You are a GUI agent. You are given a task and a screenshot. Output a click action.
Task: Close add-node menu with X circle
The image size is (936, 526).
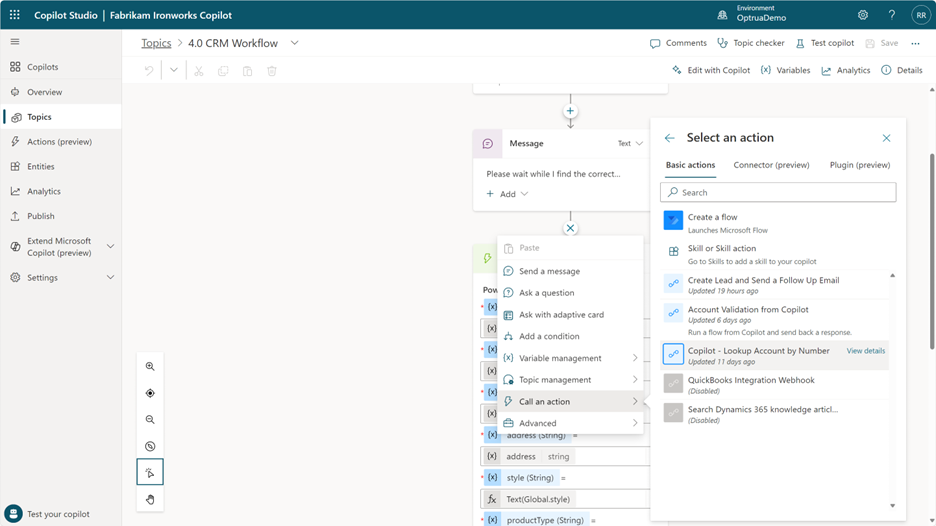tap(570, 228)
